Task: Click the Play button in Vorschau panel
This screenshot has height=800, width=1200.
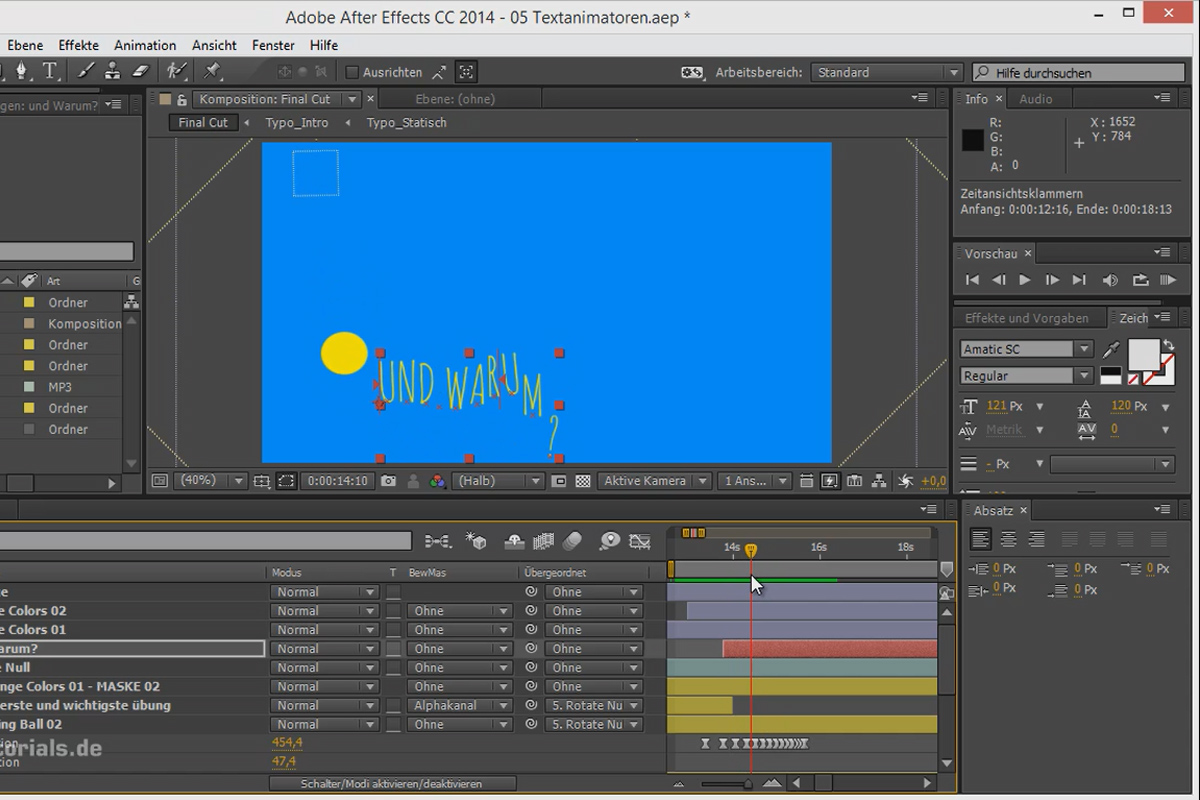Action: (1025, 281)
